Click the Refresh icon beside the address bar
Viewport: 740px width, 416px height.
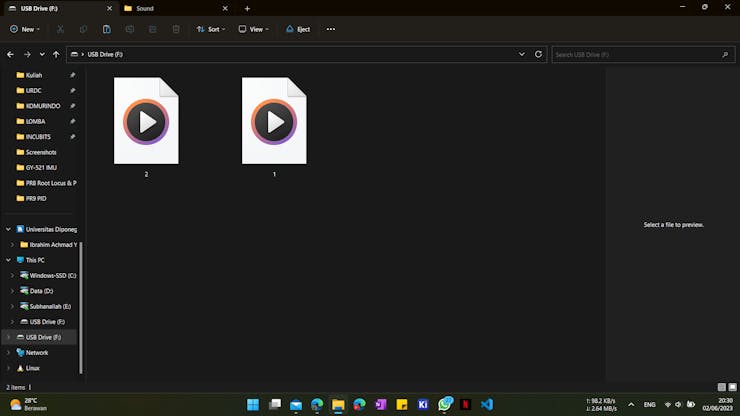539,54
